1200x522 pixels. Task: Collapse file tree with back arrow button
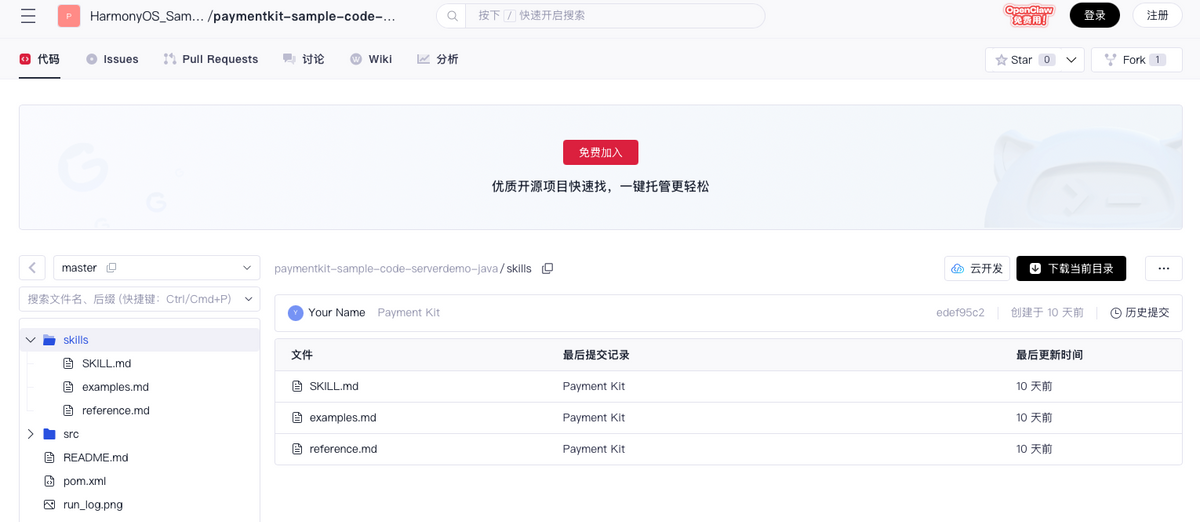[32, 268]
